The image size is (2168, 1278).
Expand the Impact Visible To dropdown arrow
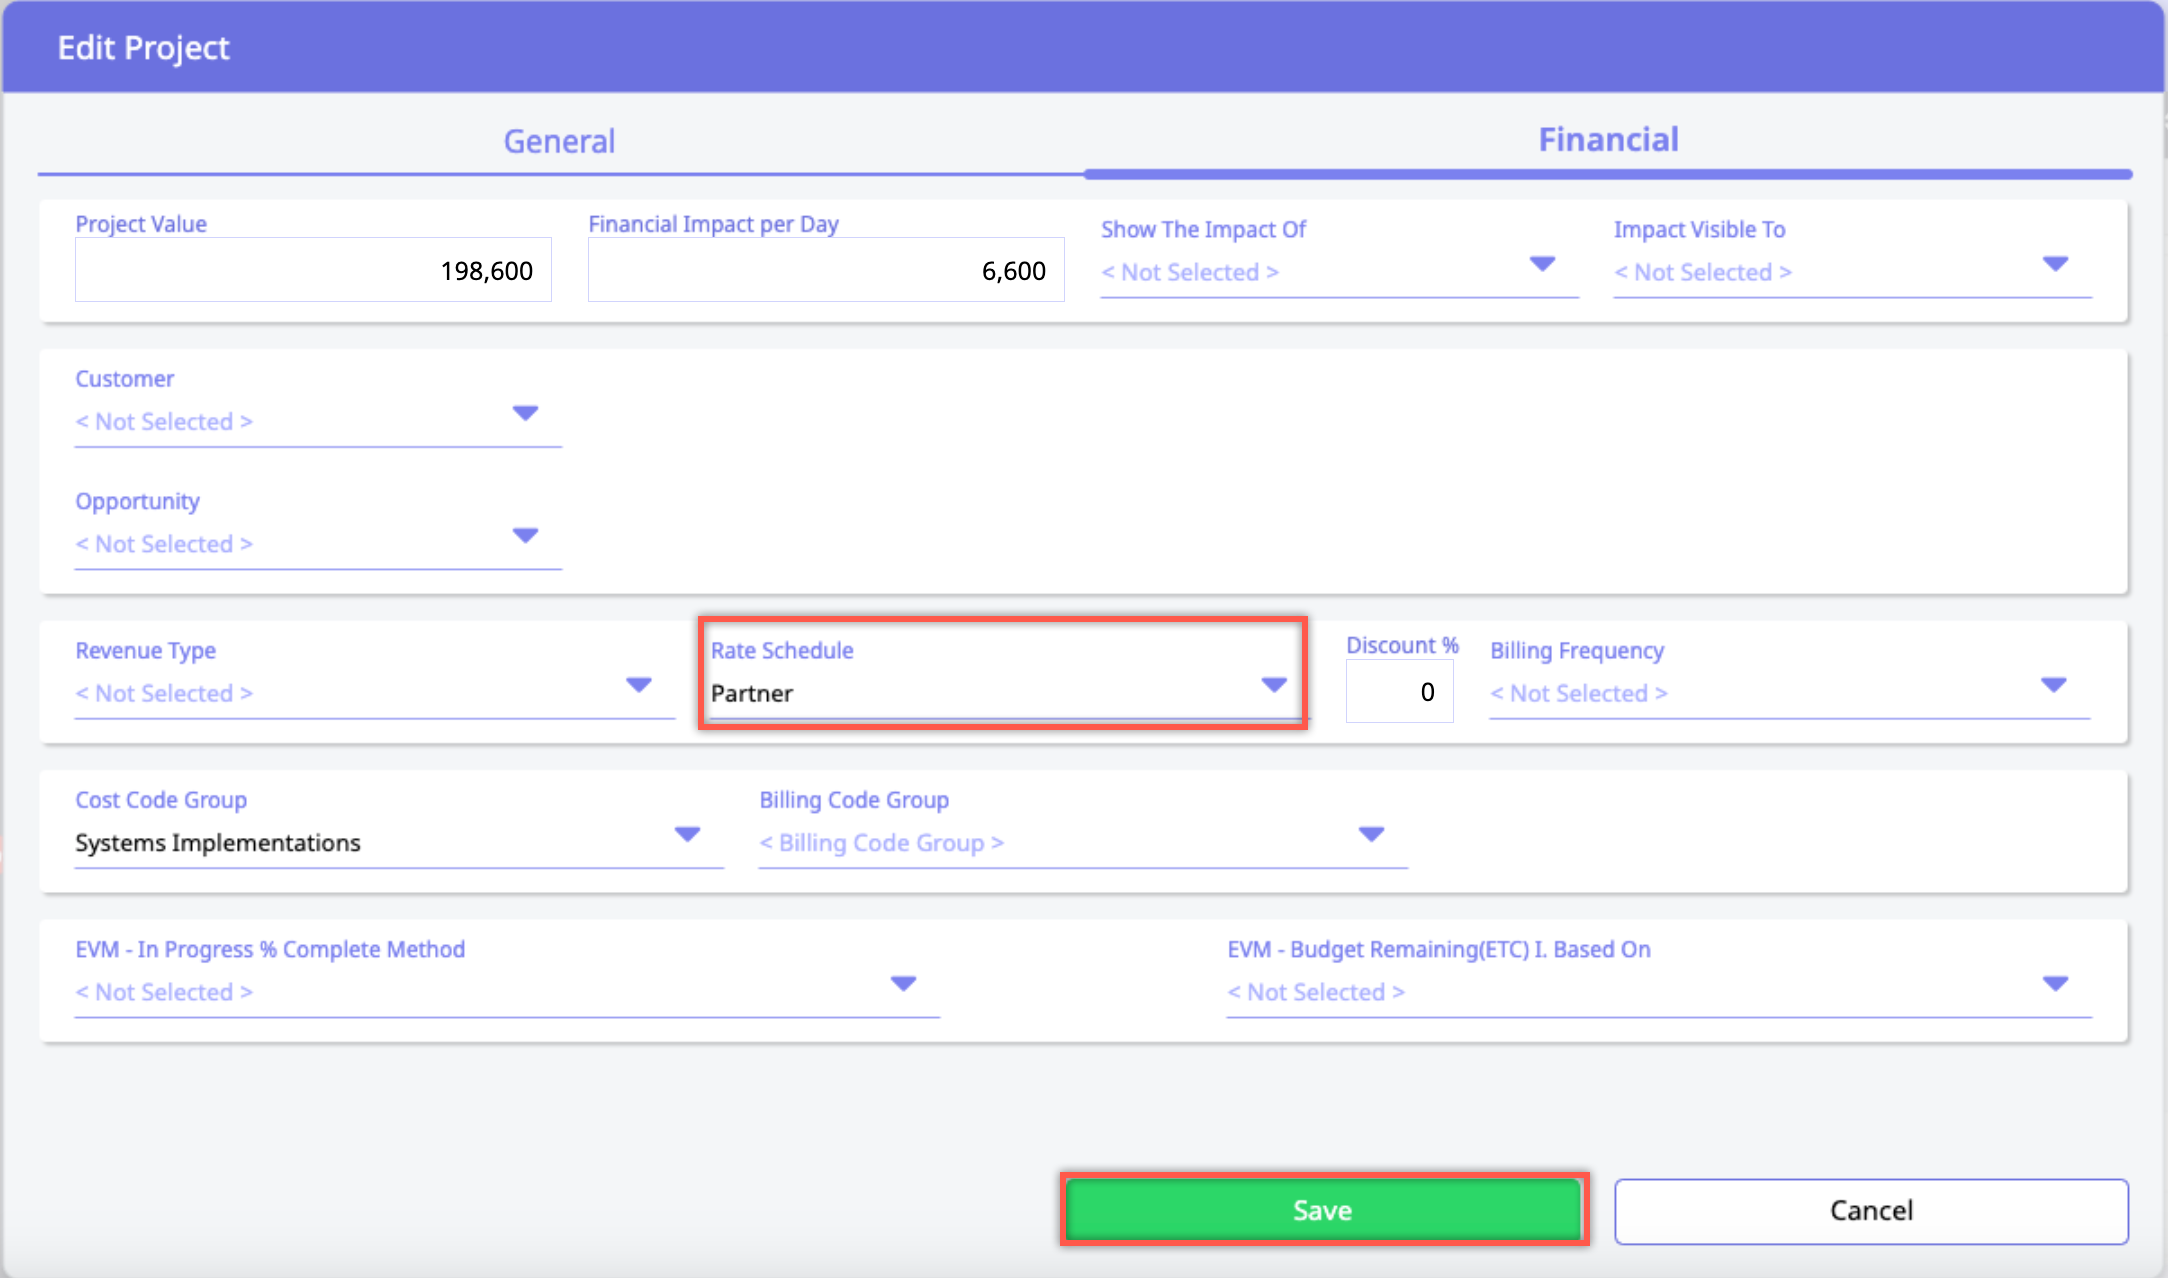[x=2055, y=265]
